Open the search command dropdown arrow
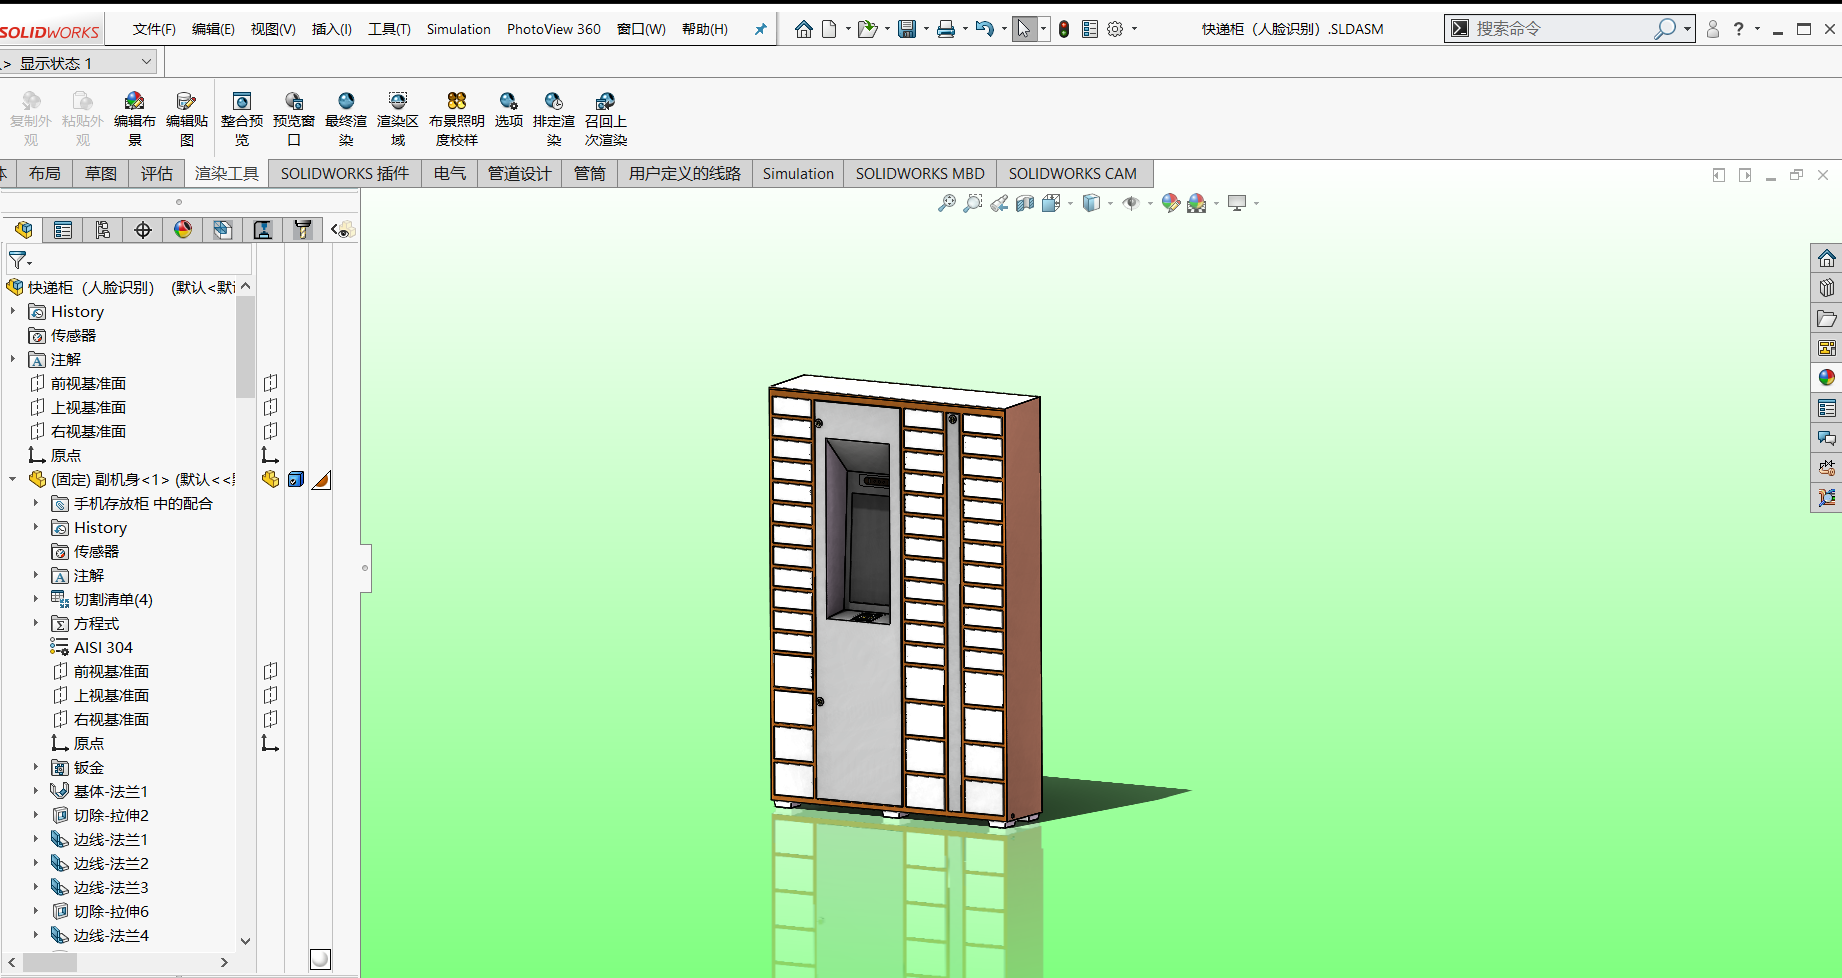The height and width of the screenshot is (978, 1842). (x=1687, y=29)
